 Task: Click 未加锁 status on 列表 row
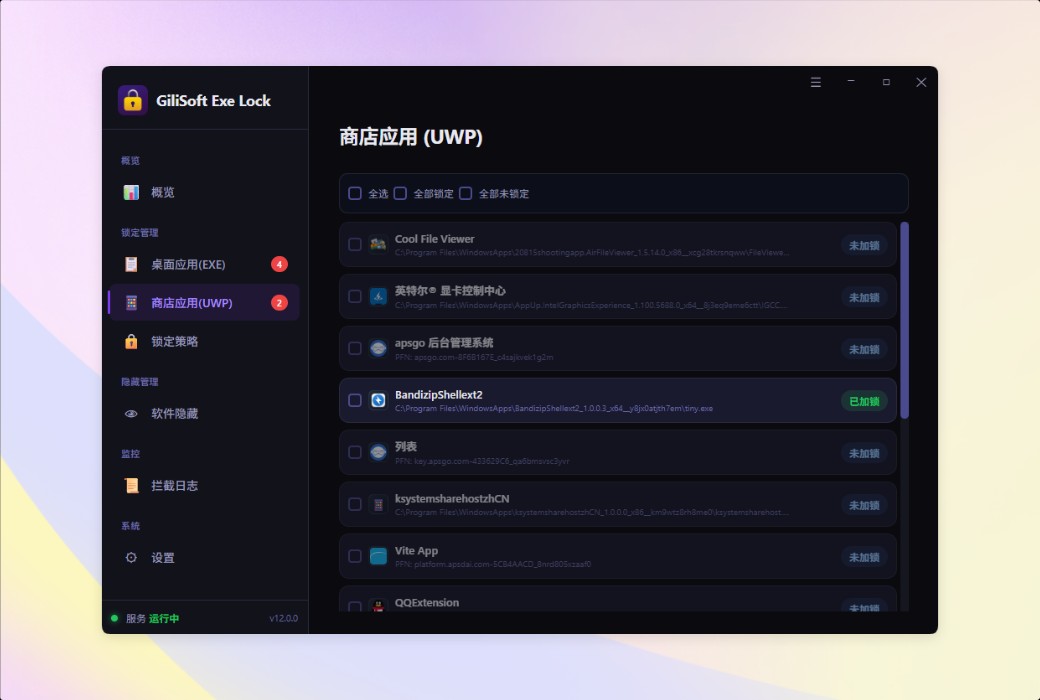[x=864, y=453]
